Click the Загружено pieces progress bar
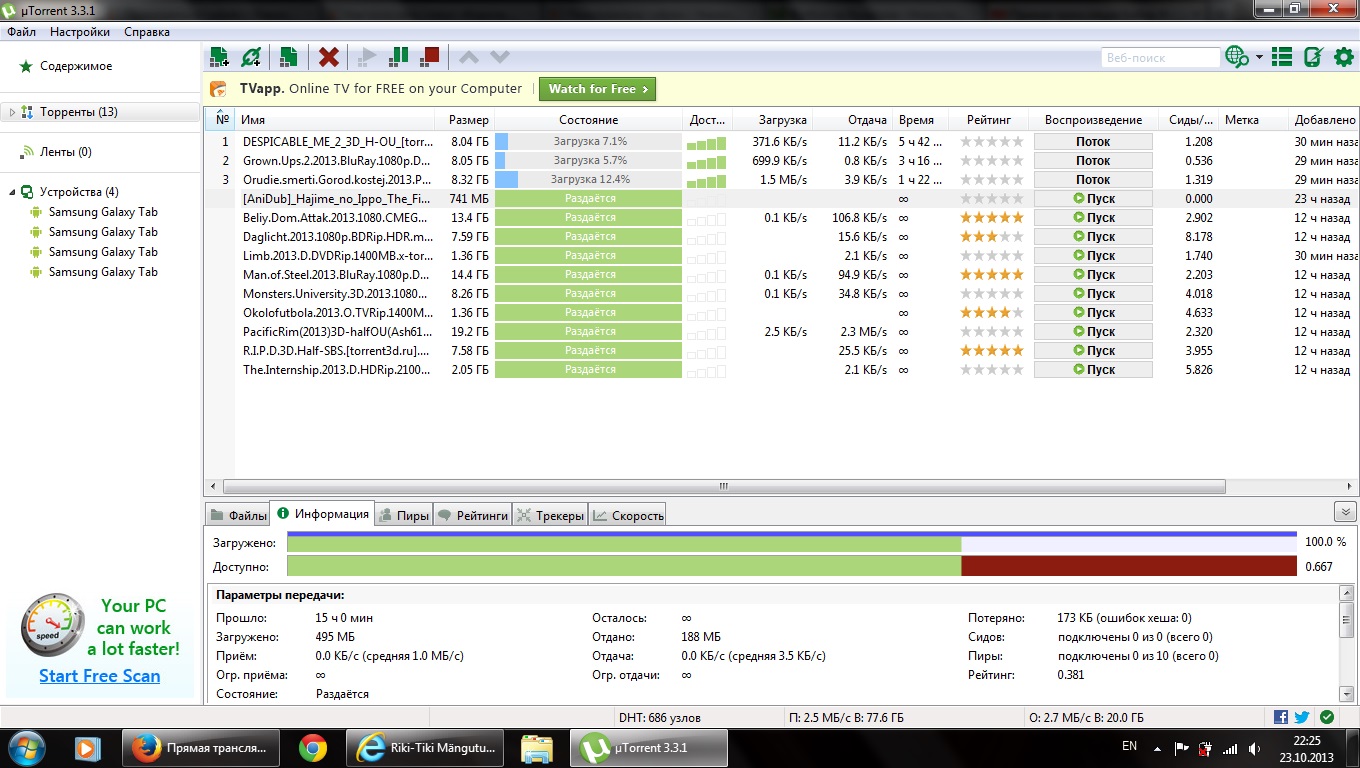Image resolution: width=1360 pixels, height=768 pixels. click(792, 542)
